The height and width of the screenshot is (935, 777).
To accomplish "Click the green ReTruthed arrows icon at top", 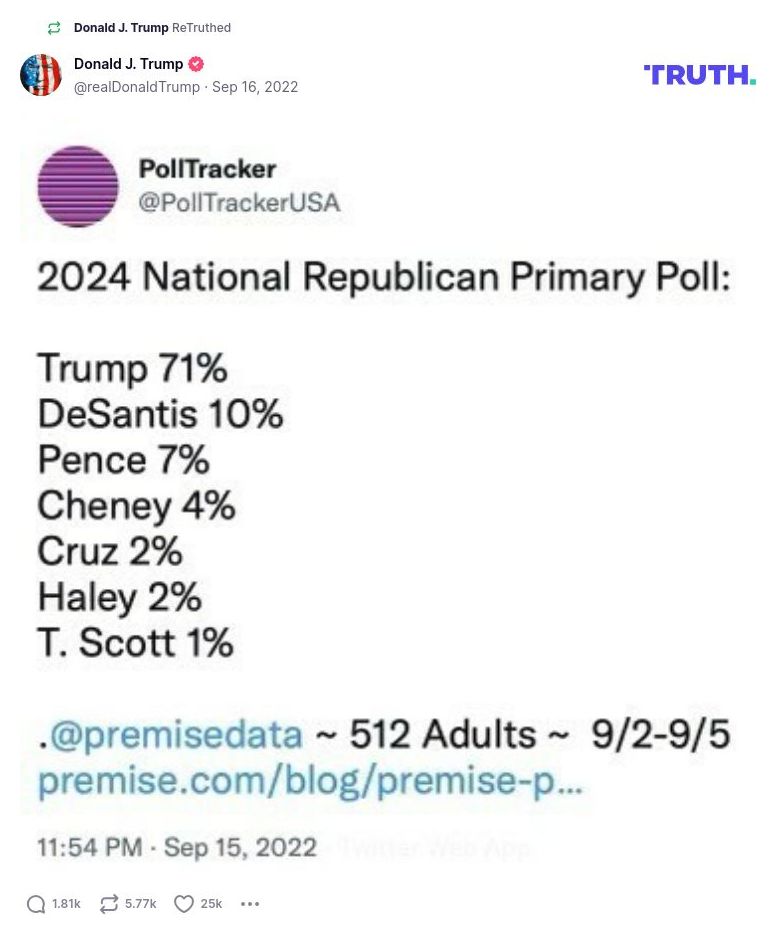I will (53, 28).
